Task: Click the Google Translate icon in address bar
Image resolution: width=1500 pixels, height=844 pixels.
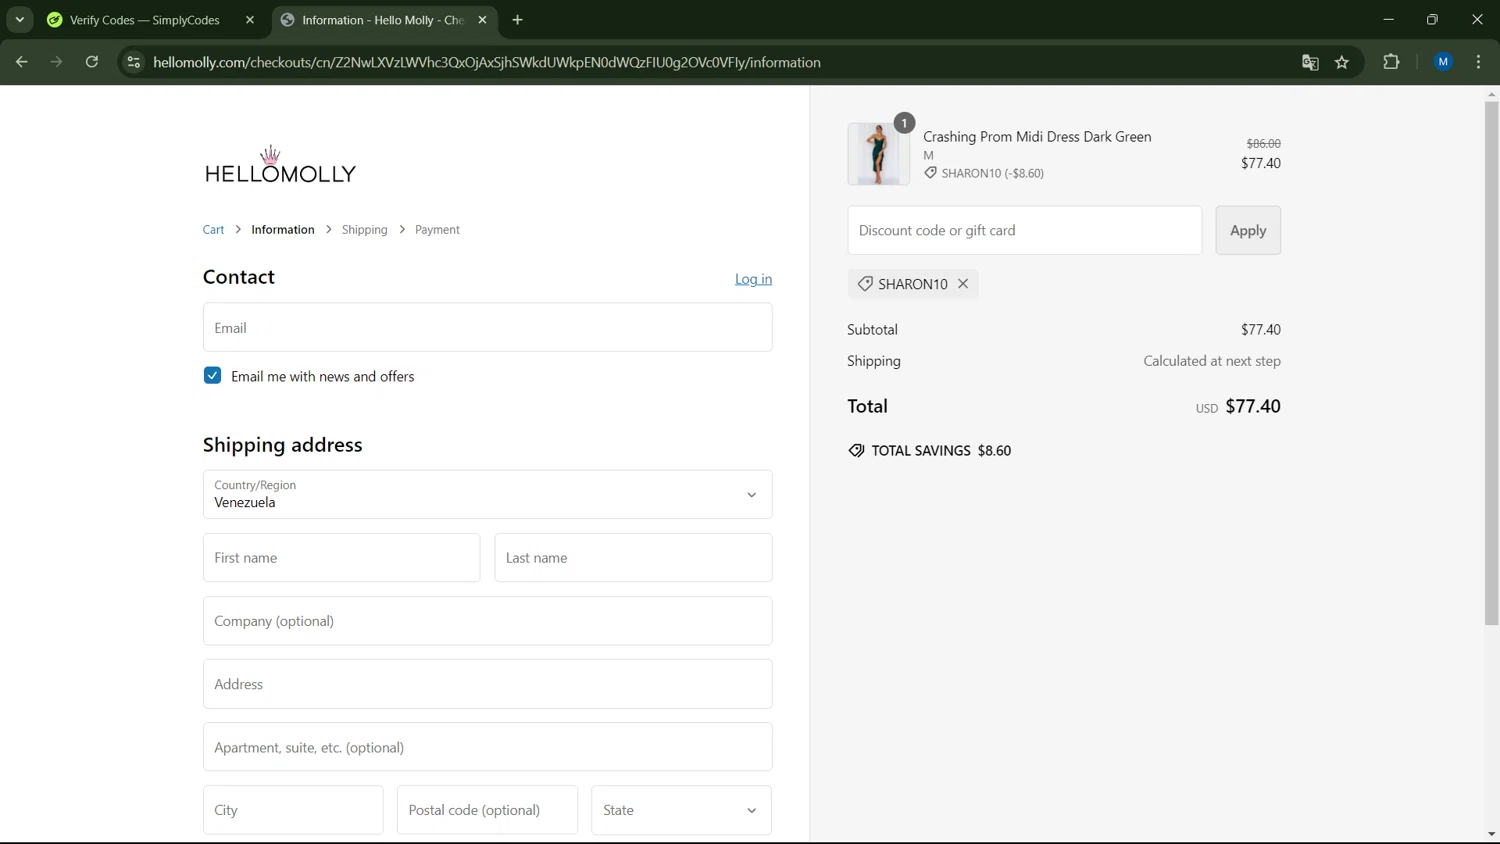Action: coord(1310,62)
